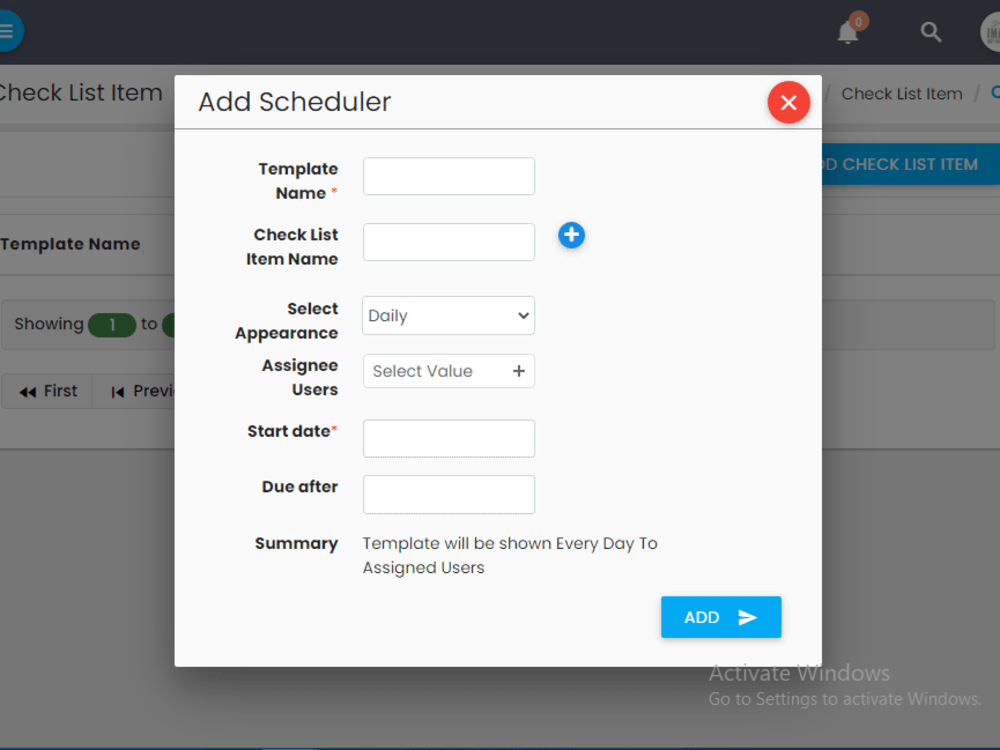Click the green page count badge showing 1
1000x750 pixels.
(x=112, y=325)
